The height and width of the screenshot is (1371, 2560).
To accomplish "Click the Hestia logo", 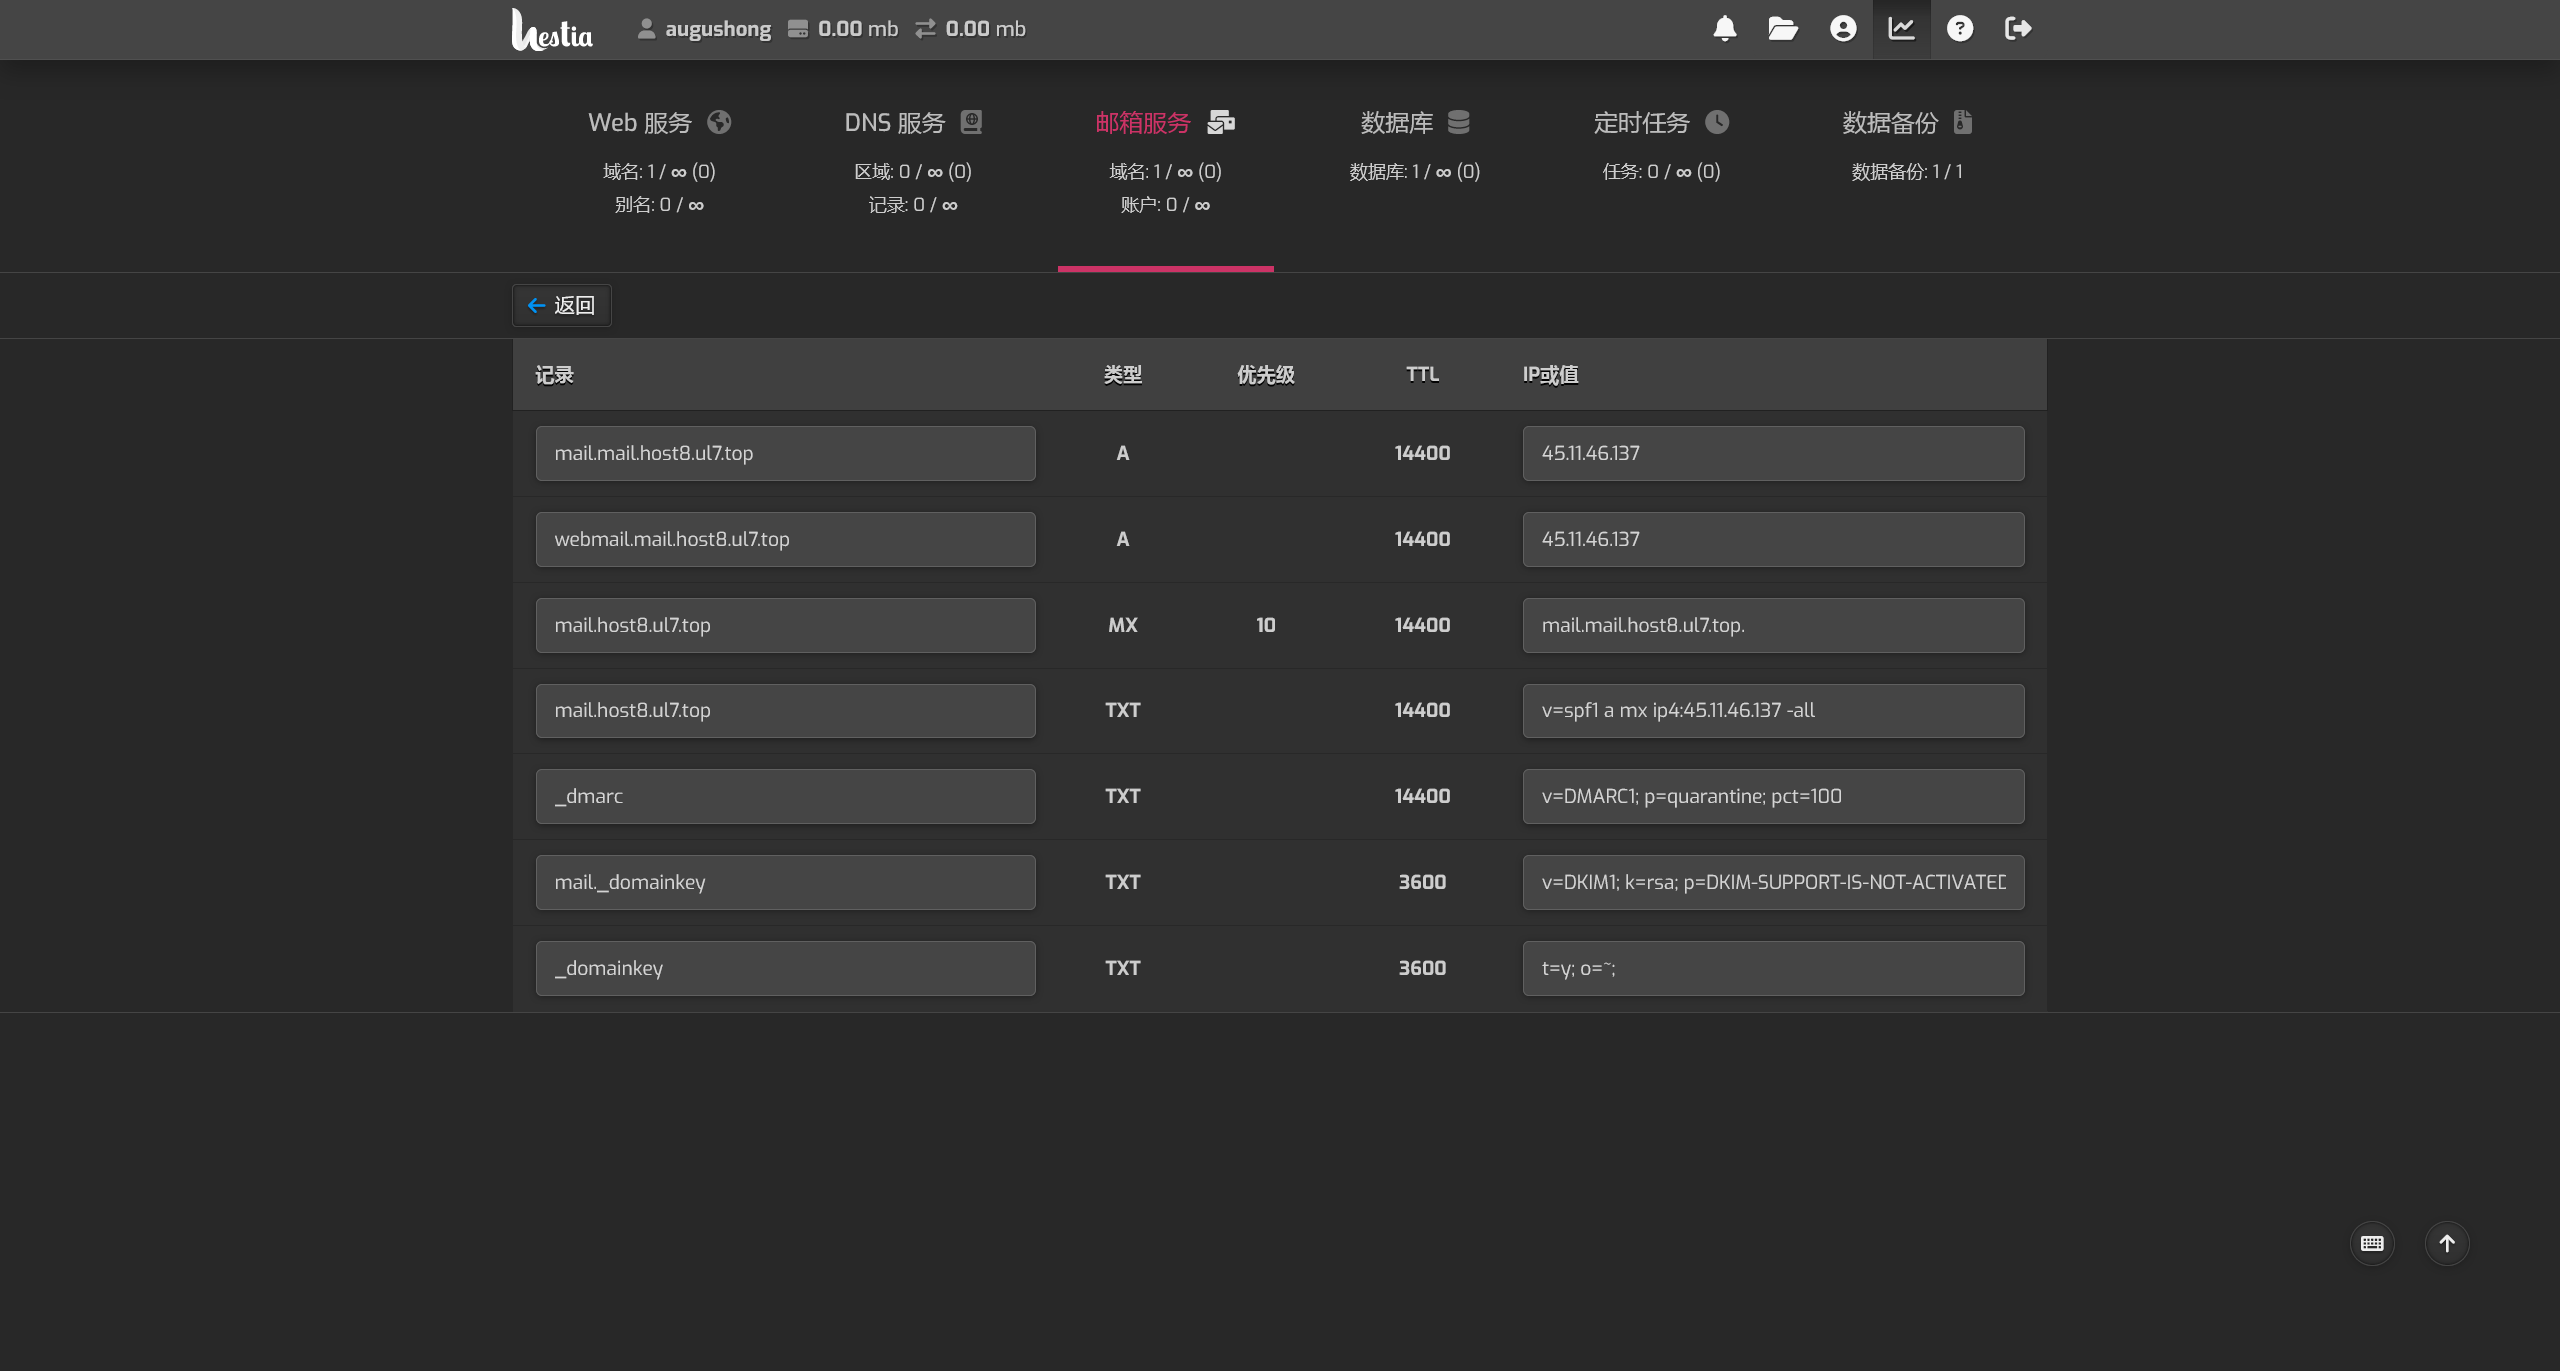I will click(552, 30).
